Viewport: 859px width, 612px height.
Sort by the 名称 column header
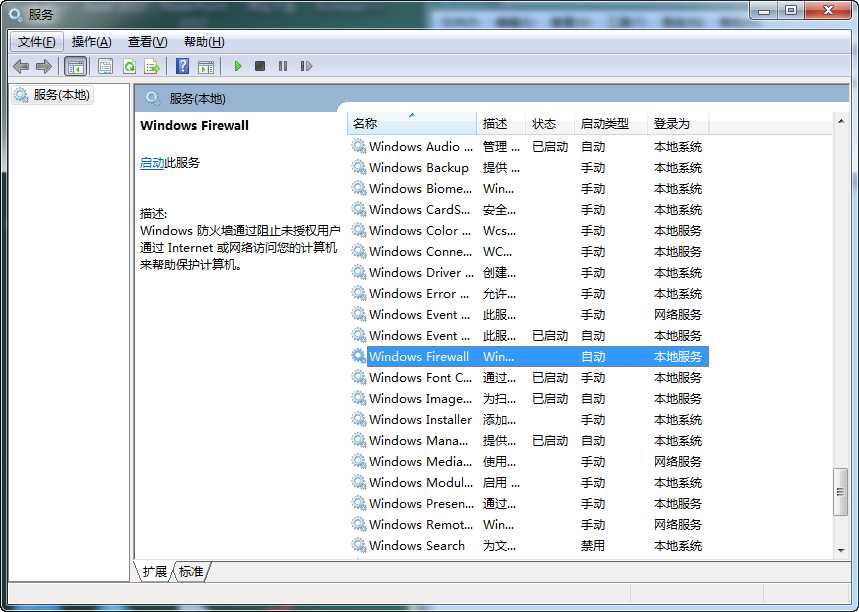point(412,123)
